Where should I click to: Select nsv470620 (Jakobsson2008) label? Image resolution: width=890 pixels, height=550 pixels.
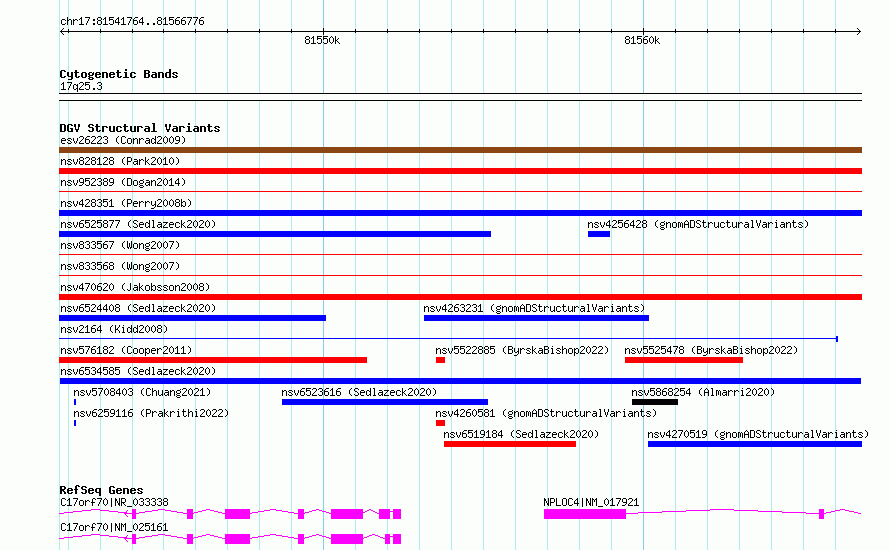(135, 287)
